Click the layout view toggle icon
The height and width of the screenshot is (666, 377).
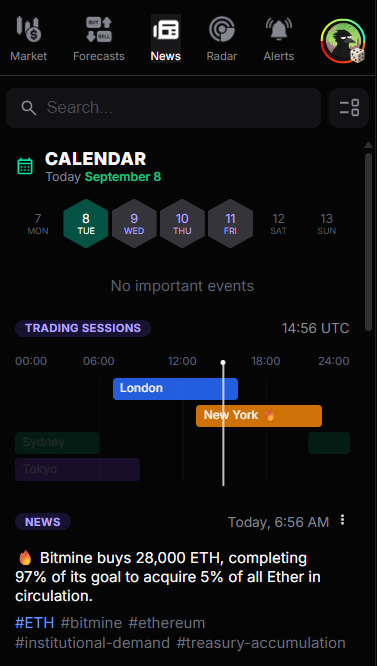[349, 108]
